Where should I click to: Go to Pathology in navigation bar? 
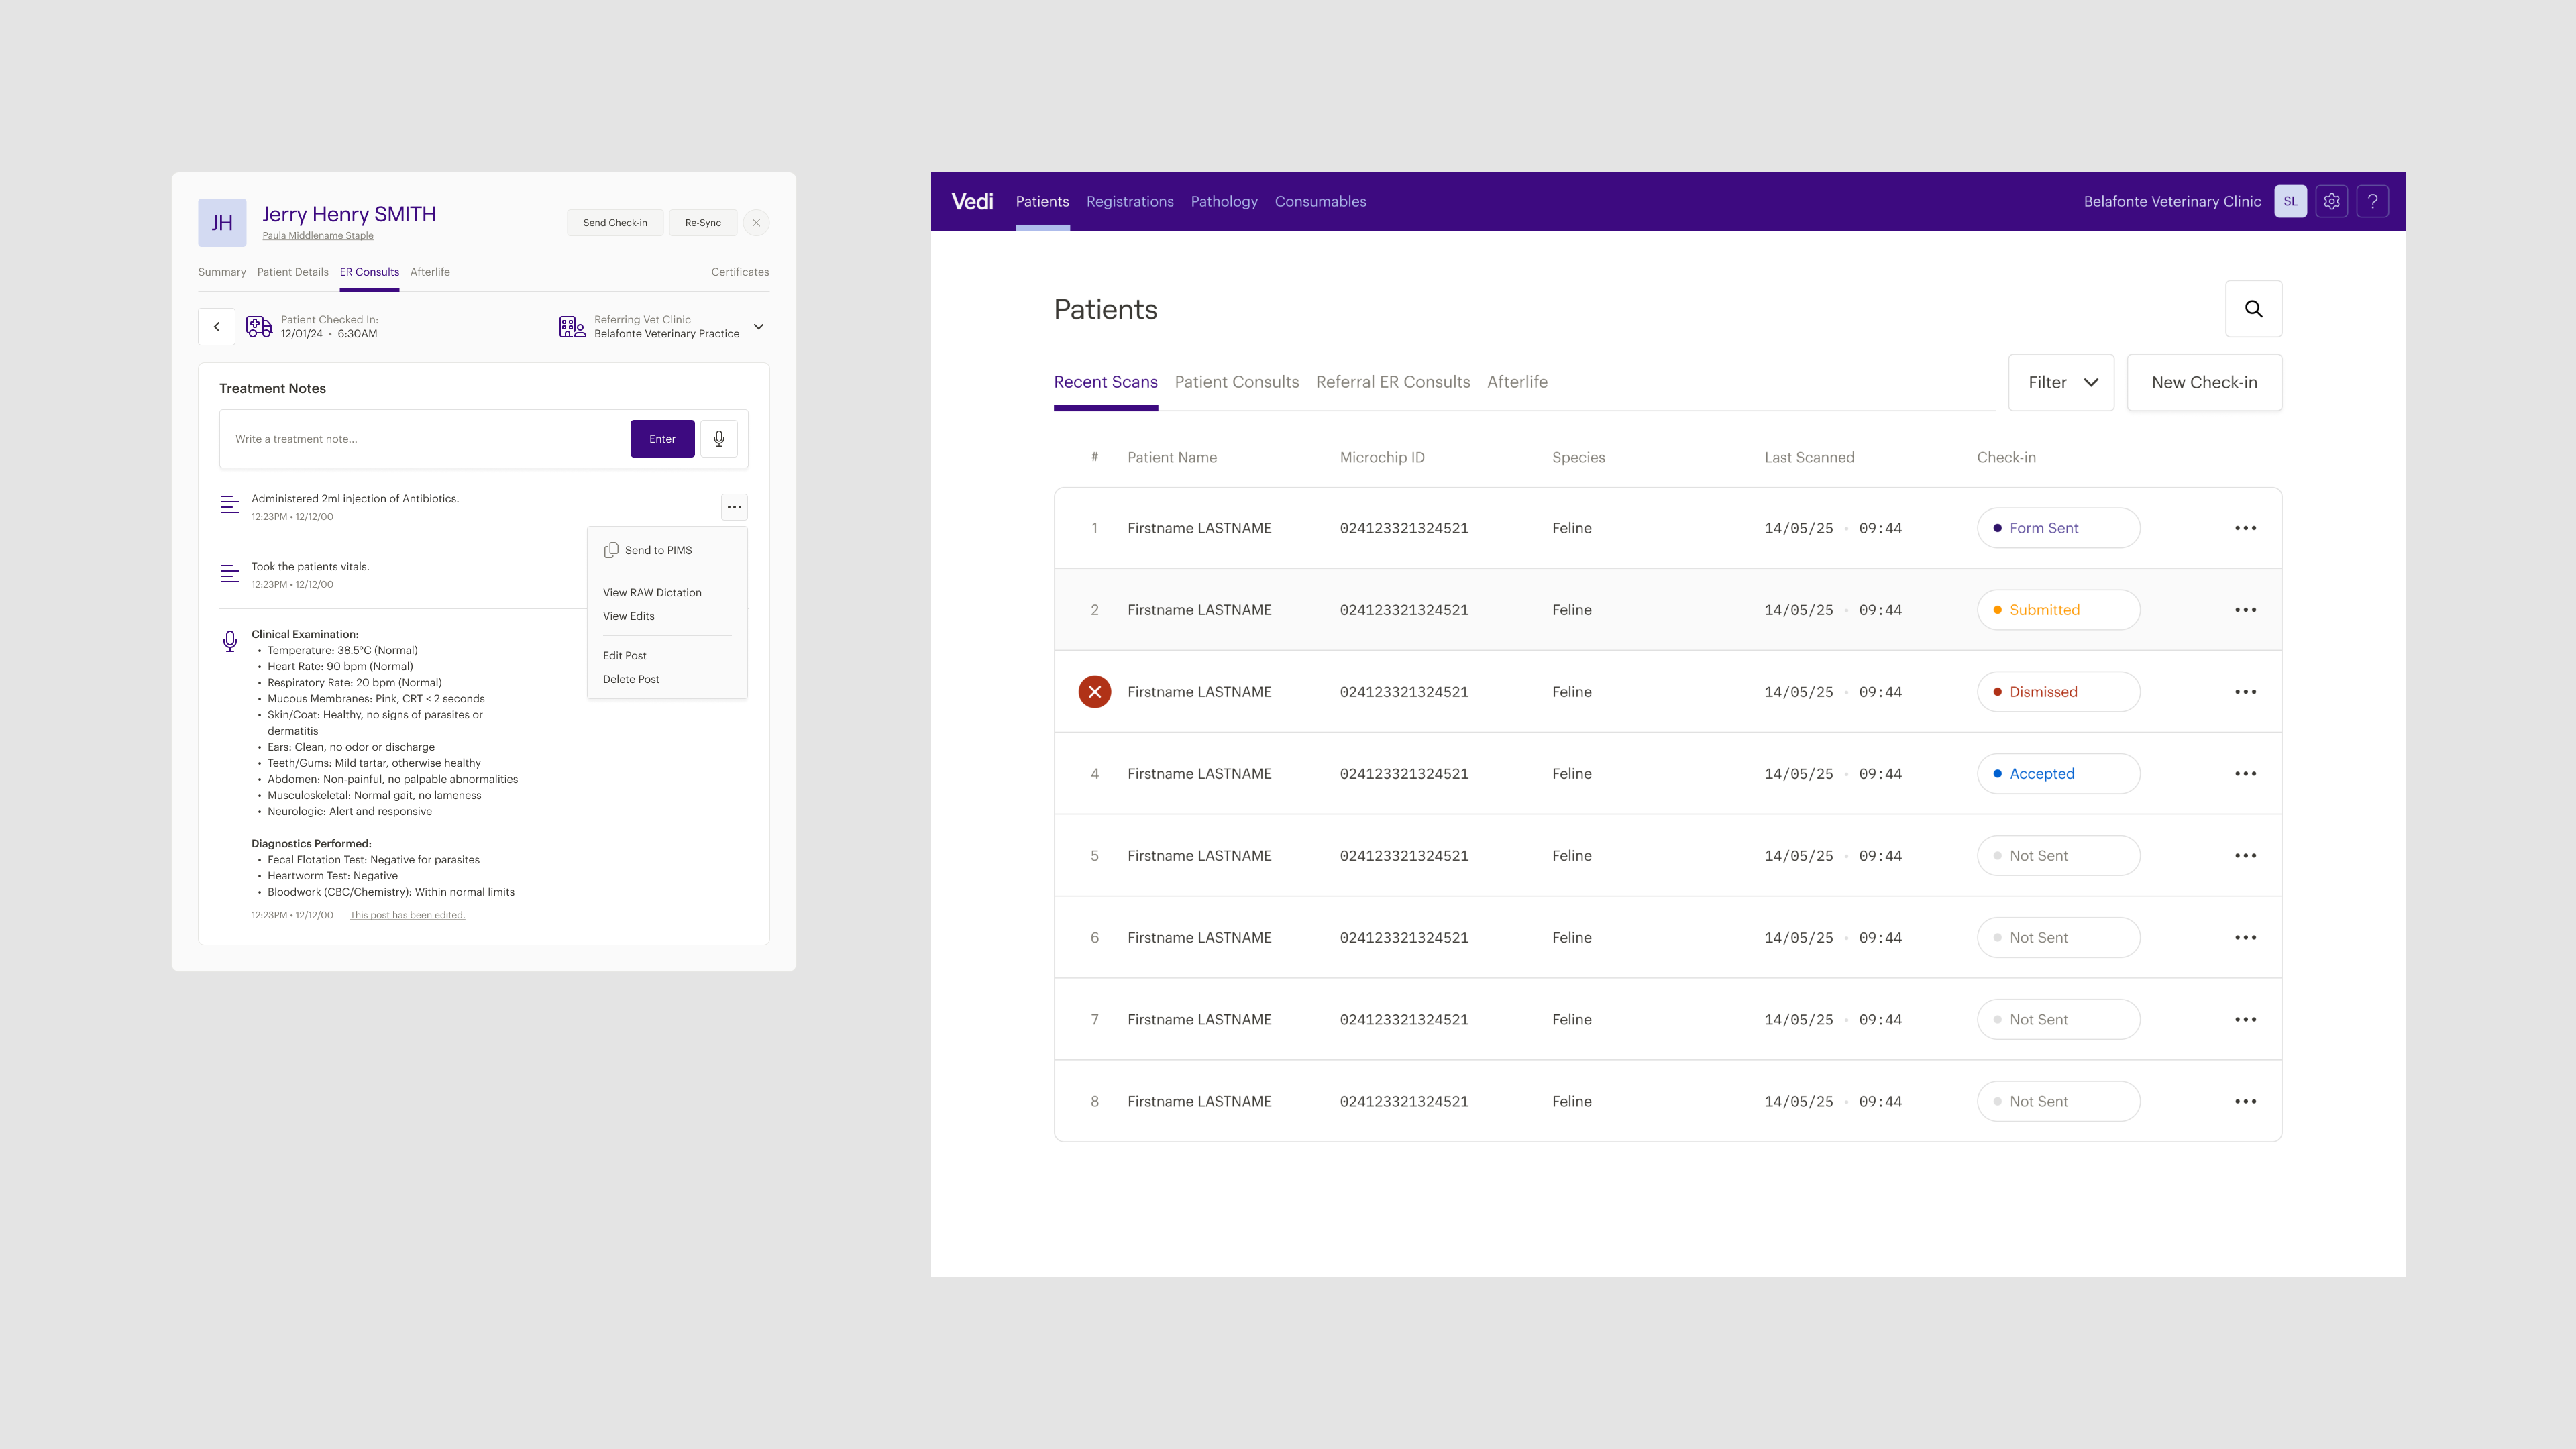tap(1223, 201)
